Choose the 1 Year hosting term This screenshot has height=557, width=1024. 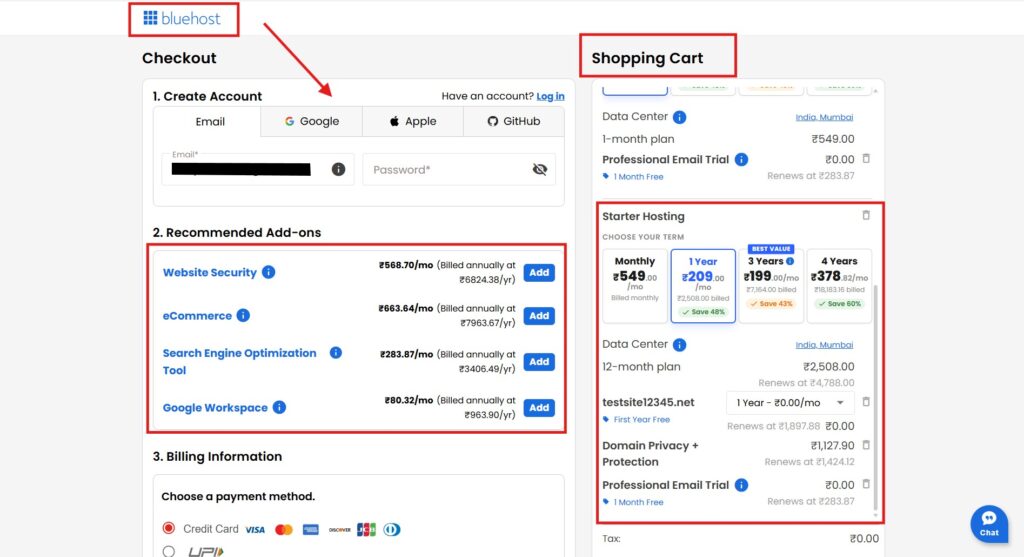(x=703, y=285)
